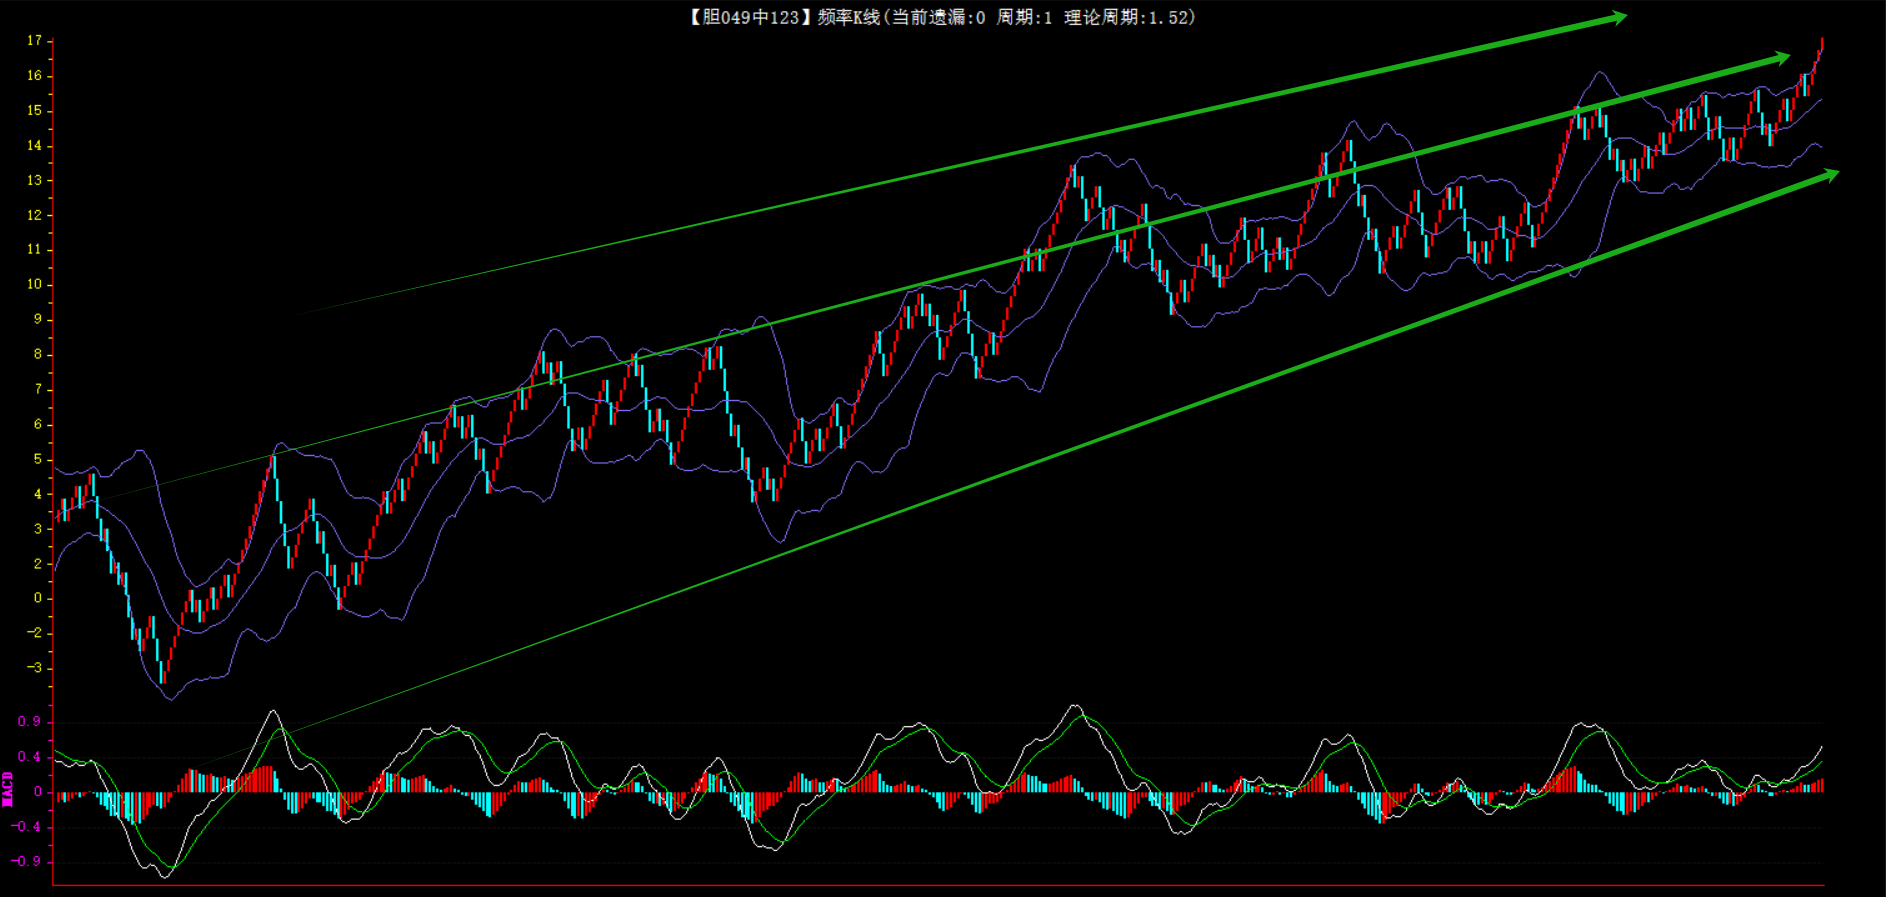Click the 0.4 label on MACD axis

(29, 757)
